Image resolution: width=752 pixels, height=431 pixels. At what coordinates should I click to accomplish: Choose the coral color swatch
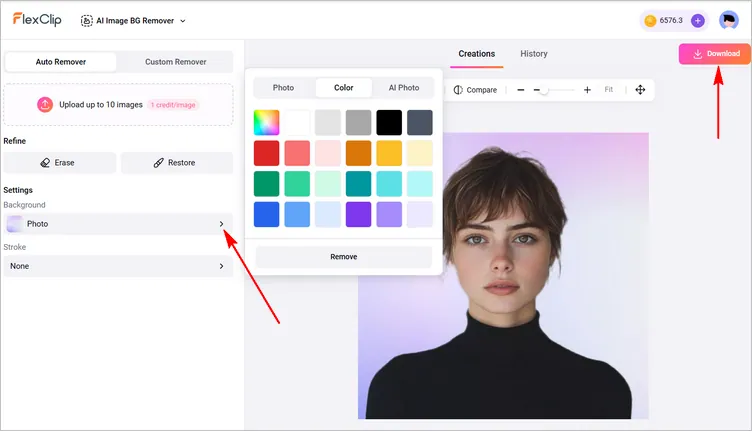pos(297,153)
